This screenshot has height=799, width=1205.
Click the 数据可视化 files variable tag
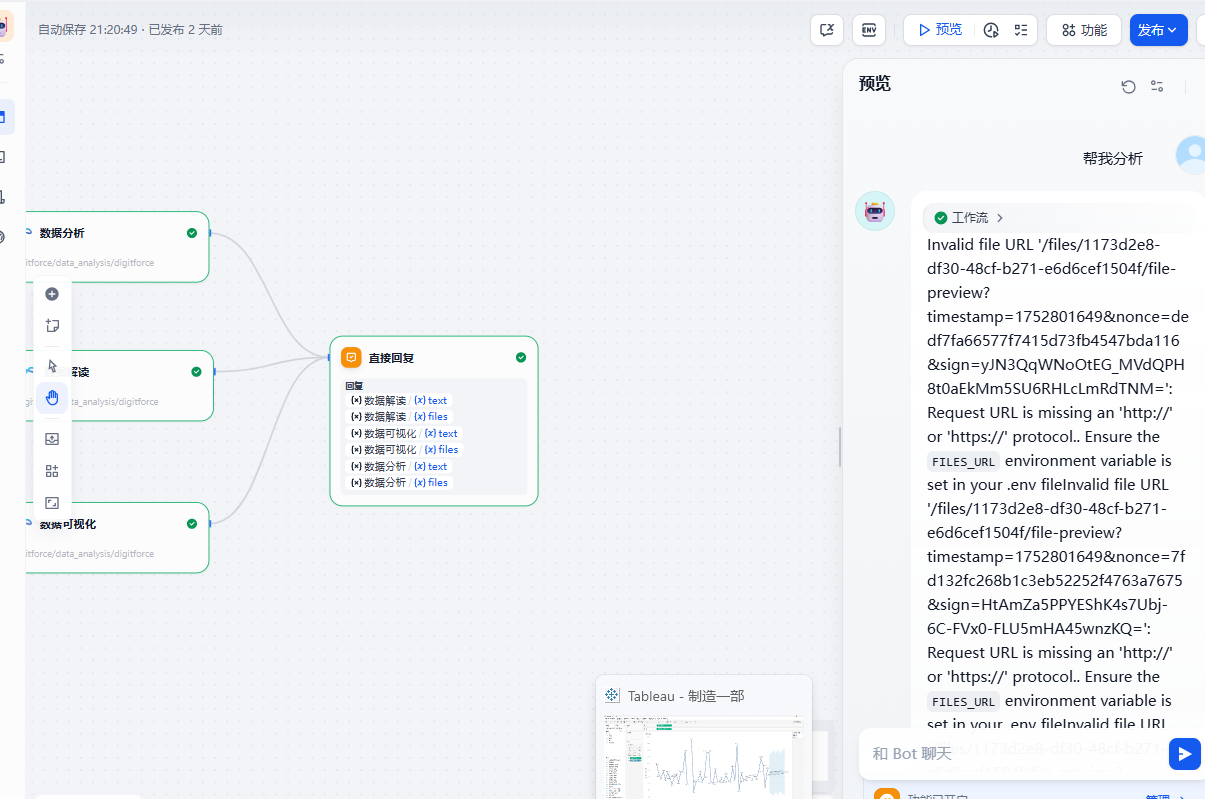(x=405, y=450)
